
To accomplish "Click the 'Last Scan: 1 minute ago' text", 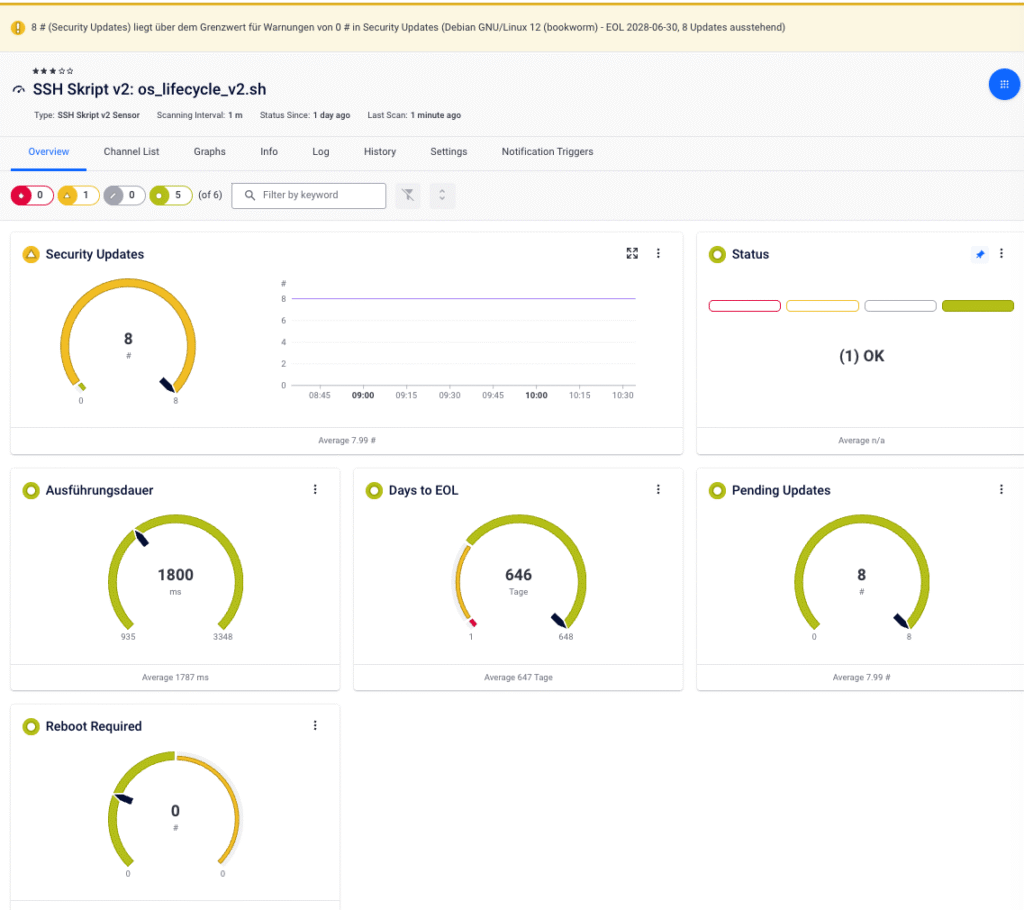I will [x=414, y=115].
